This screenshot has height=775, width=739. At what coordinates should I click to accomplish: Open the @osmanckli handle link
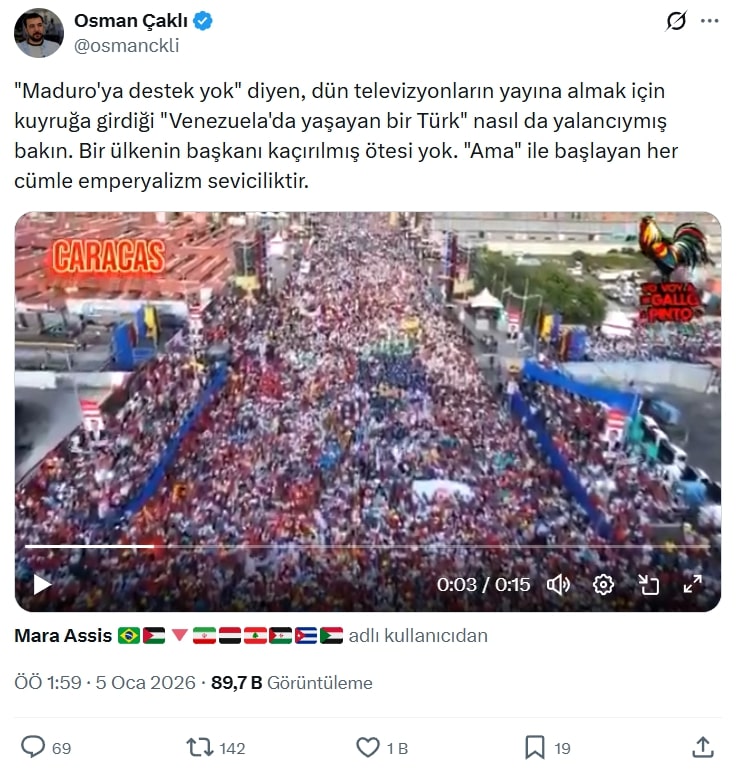pos(127,45)
